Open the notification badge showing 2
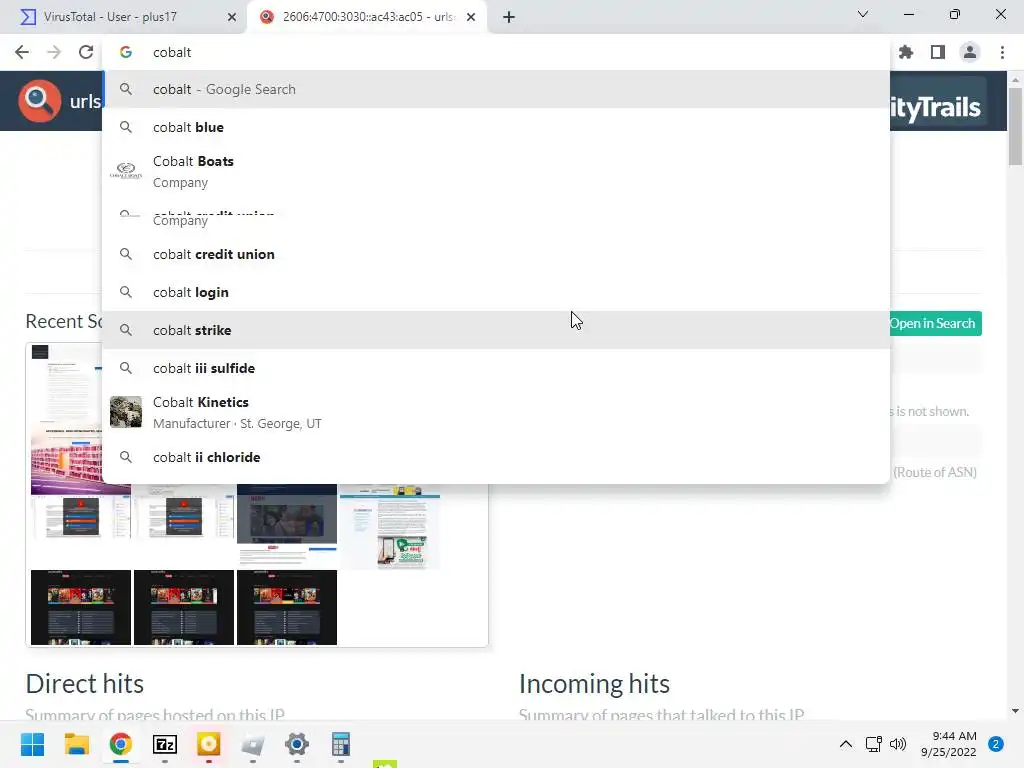Image resolution: width=1024 pixels, height=768 pixels. [x=996, y=744]
